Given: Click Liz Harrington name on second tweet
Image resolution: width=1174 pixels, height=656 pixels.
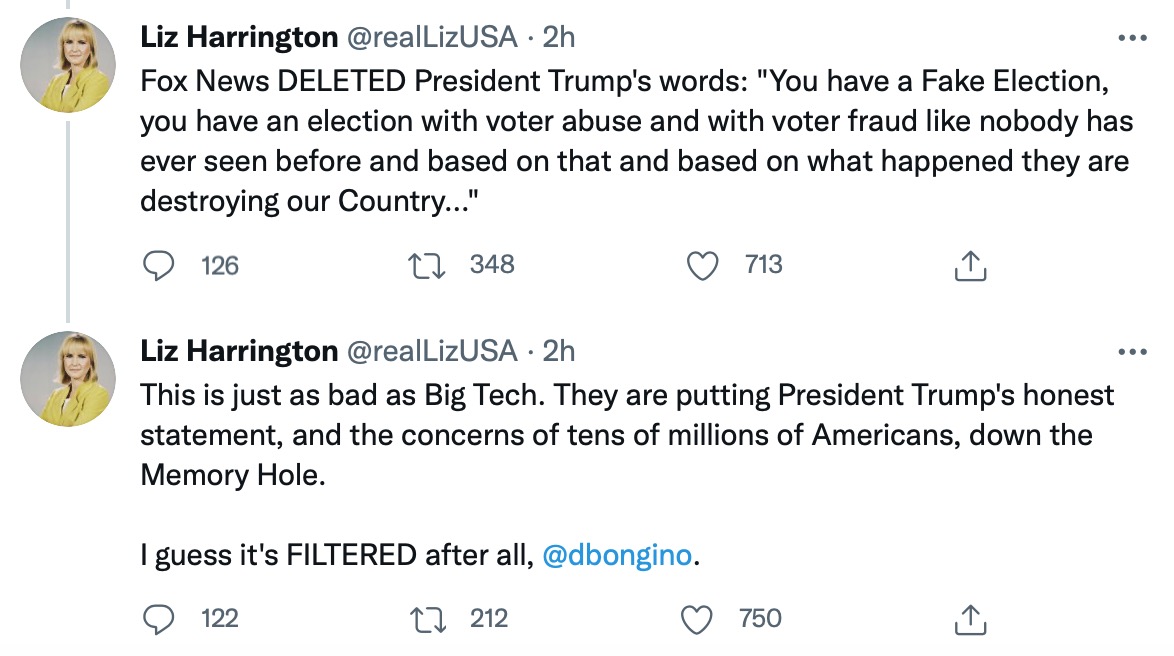Looking at the screenshot, I should click(x=239, y=350).
